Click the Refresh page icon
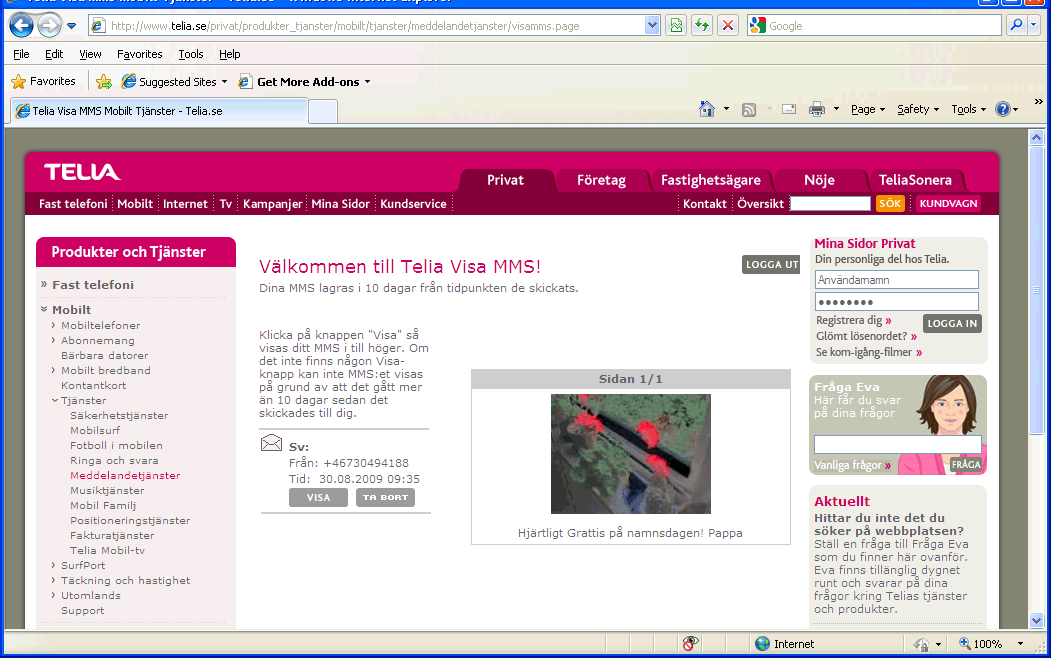This screenshot has width=1051, height=658. click(702, 25)
